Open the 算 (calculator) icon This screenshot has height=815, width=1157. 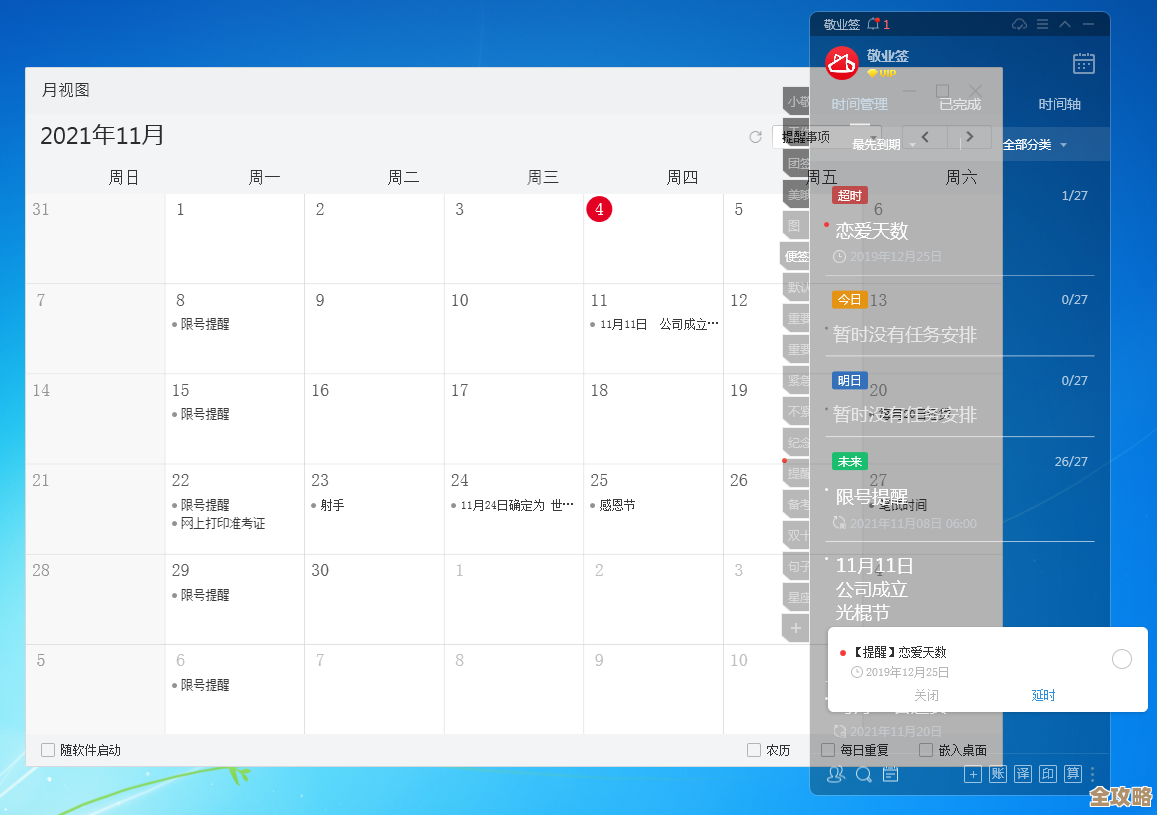tap(1072, 773)
